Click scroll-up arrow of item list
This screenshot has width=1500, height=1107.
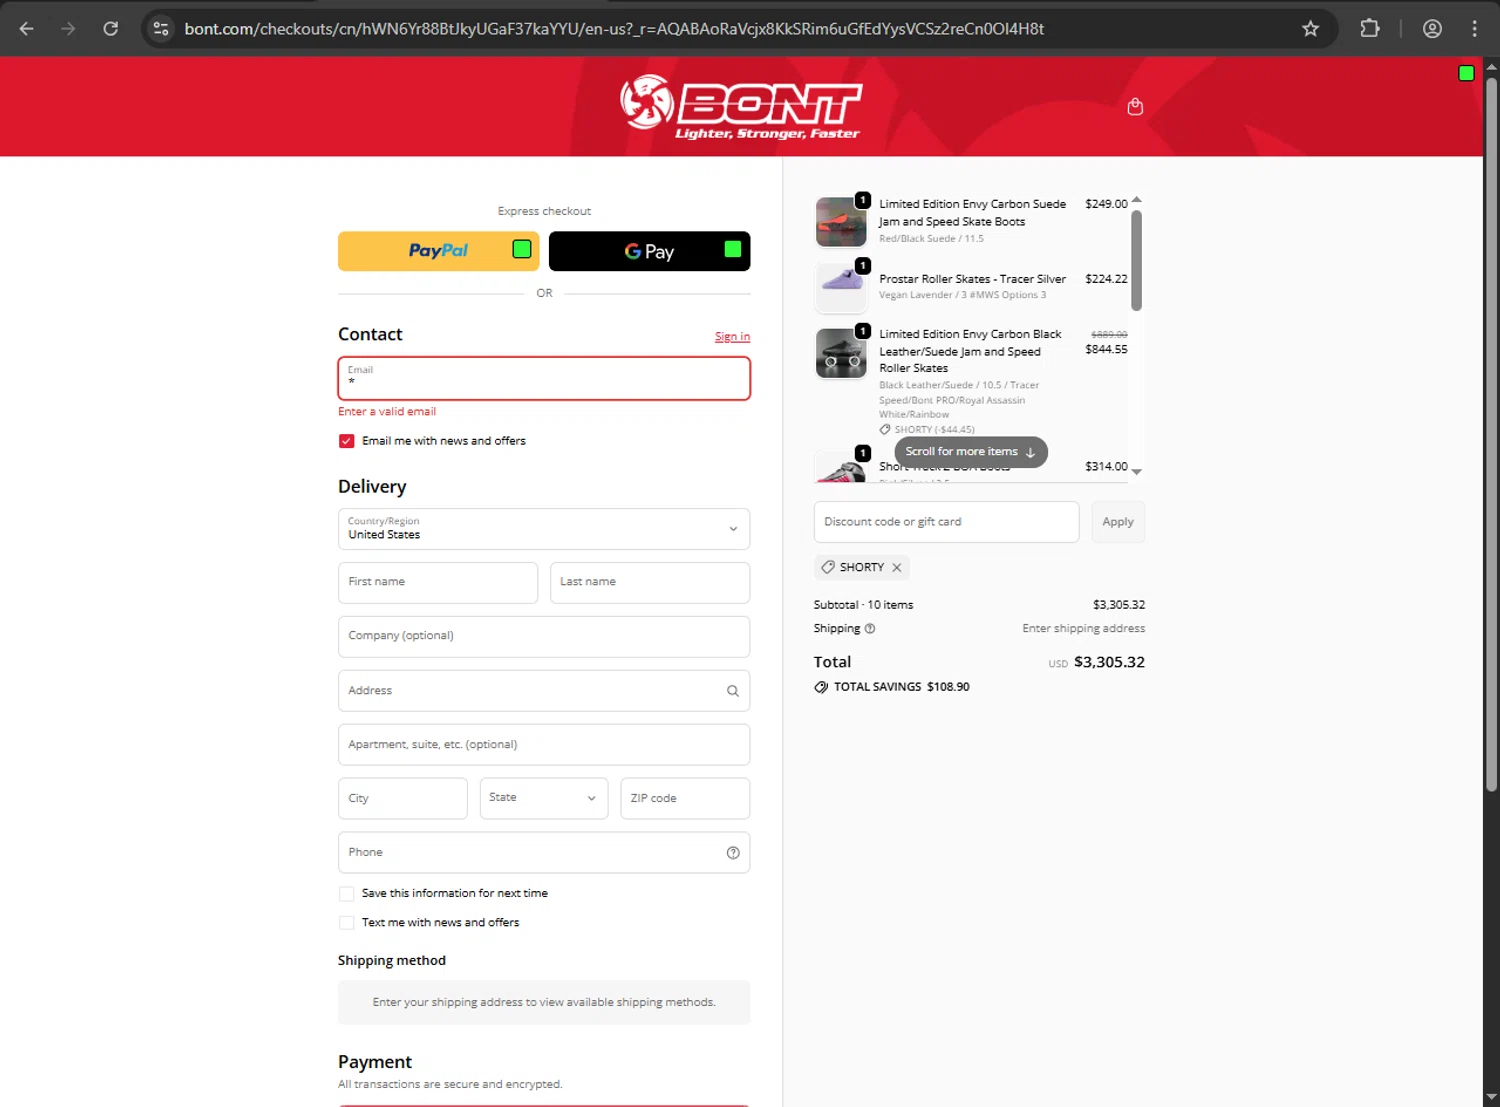[1136, 200]
